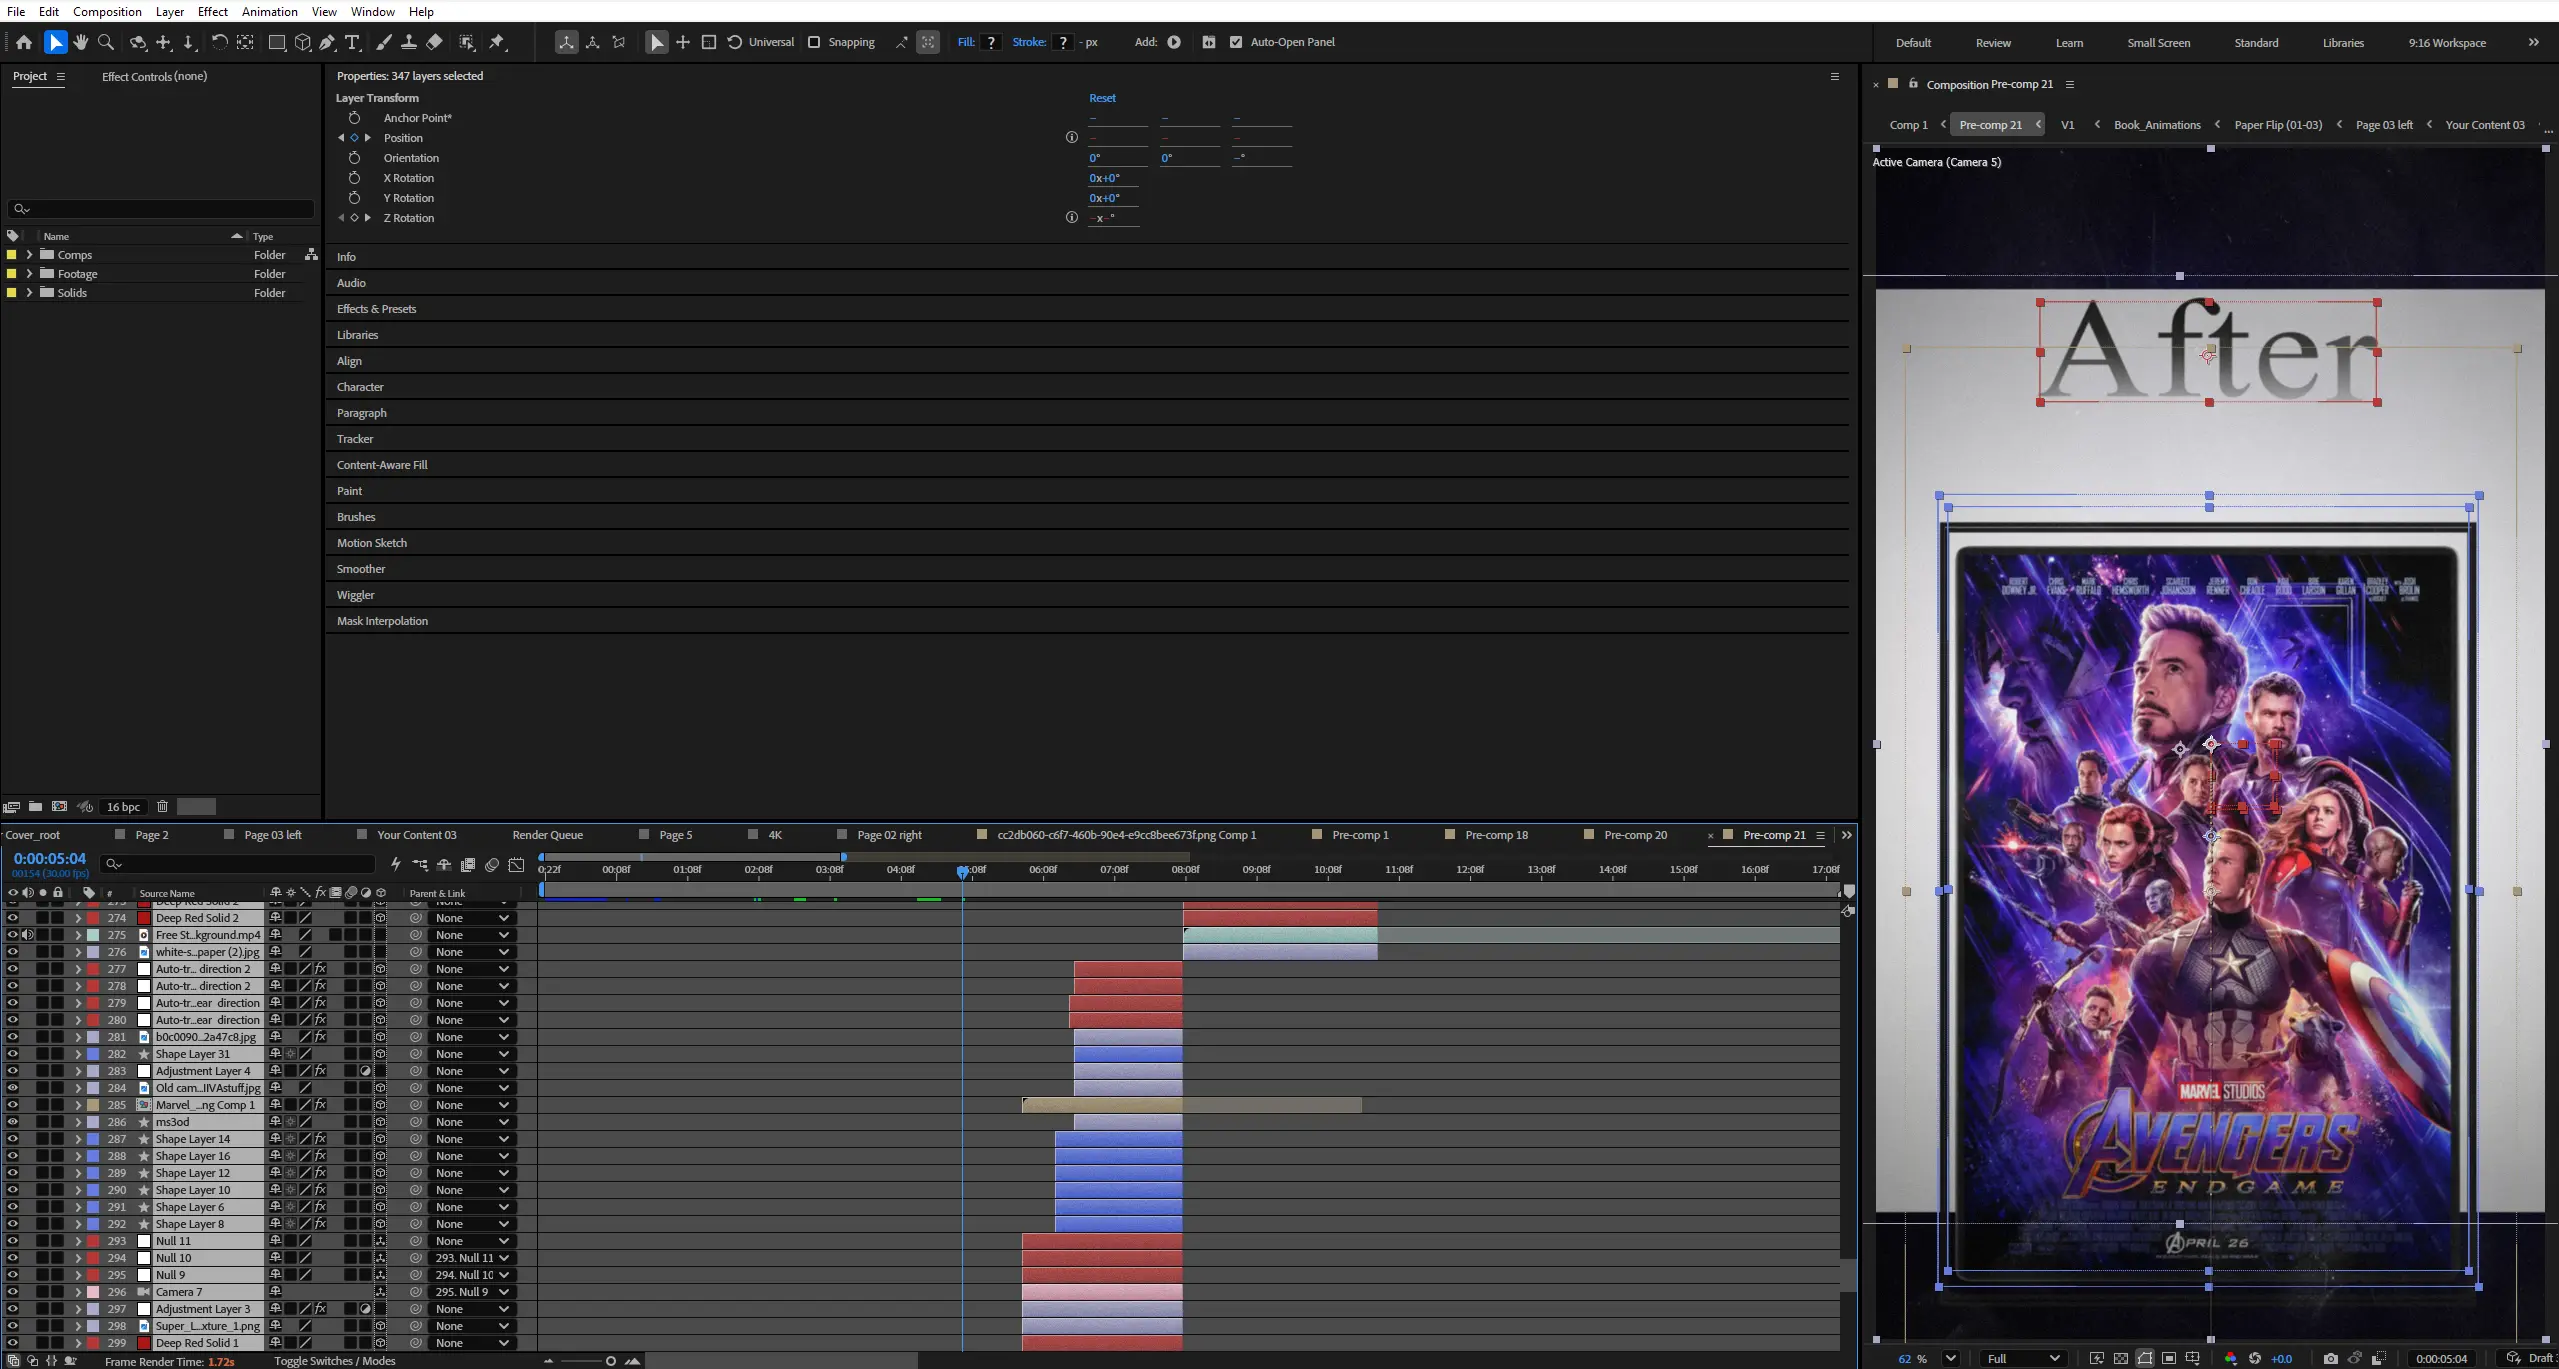
Task: Click Toggle Switches / Modes button
Action: (x=335, y=1361)
